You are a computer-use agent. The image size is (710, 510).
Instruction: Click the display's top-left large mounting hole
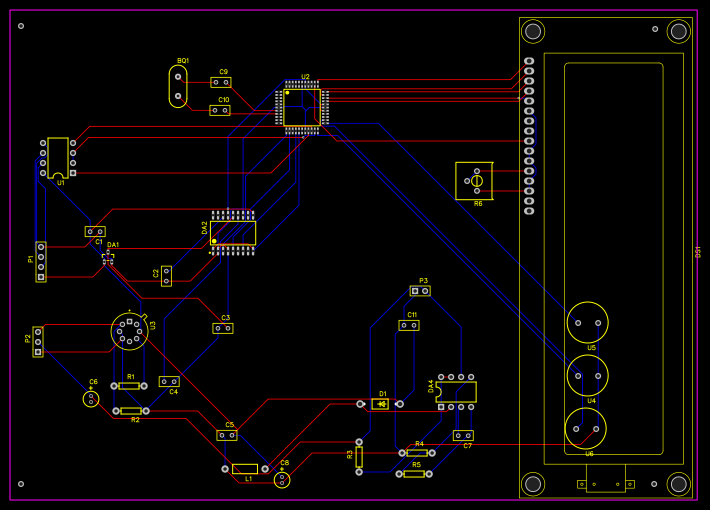(x=533, y=32)
